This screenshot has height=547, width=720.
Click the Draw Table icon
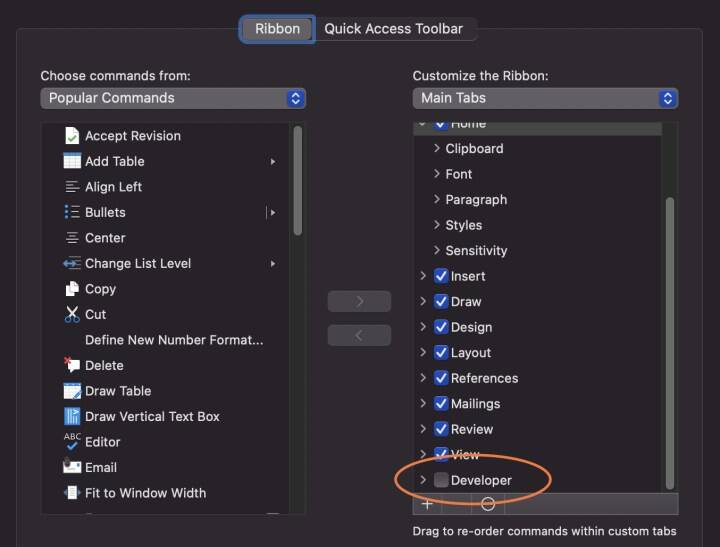point(72,391)
